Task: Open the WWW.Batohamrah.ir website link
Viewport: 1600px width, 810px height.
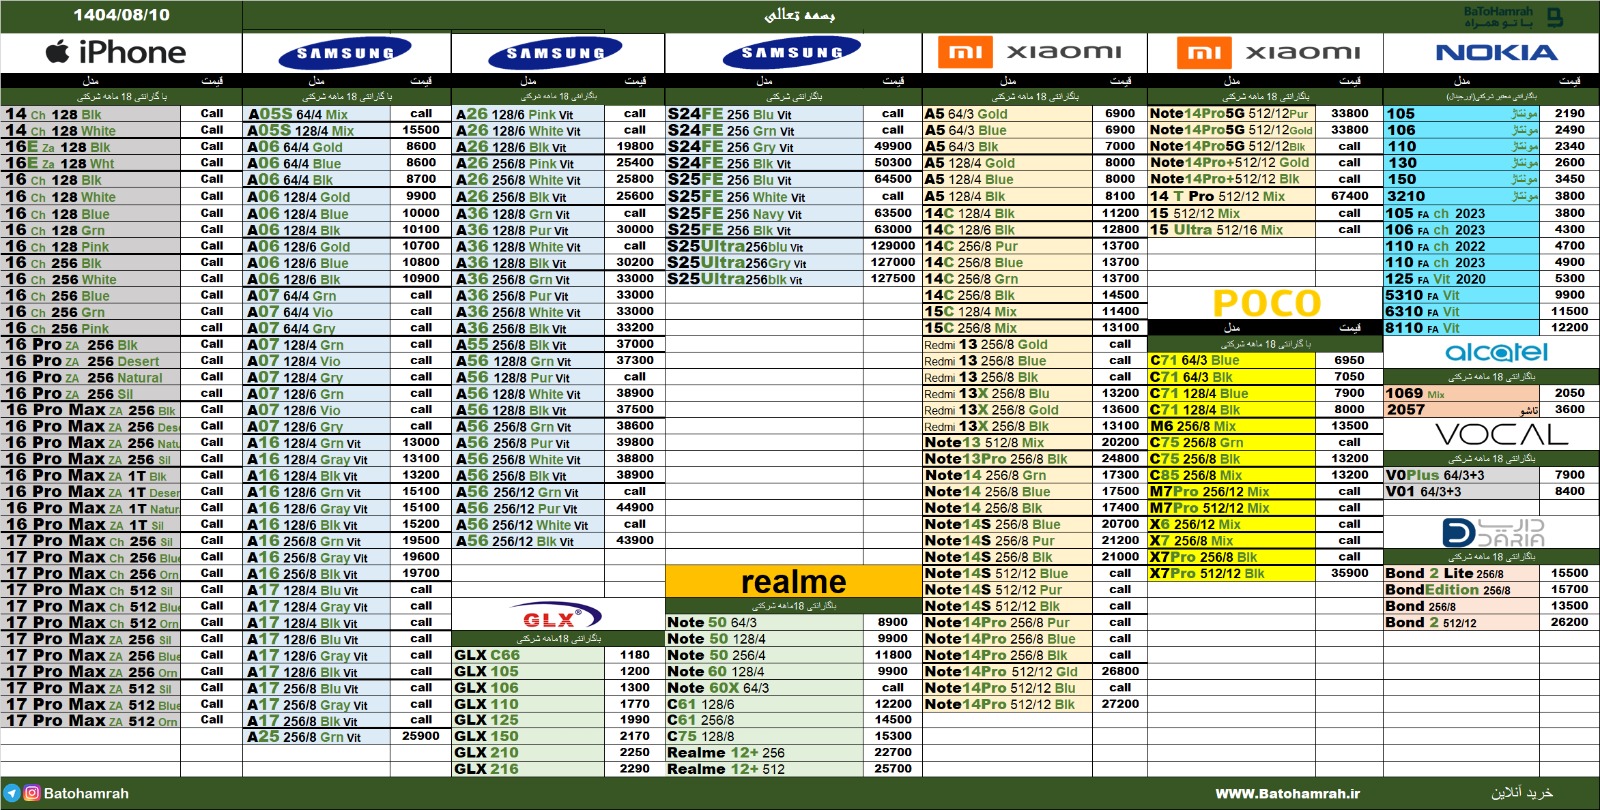Action: point(1287,793)
